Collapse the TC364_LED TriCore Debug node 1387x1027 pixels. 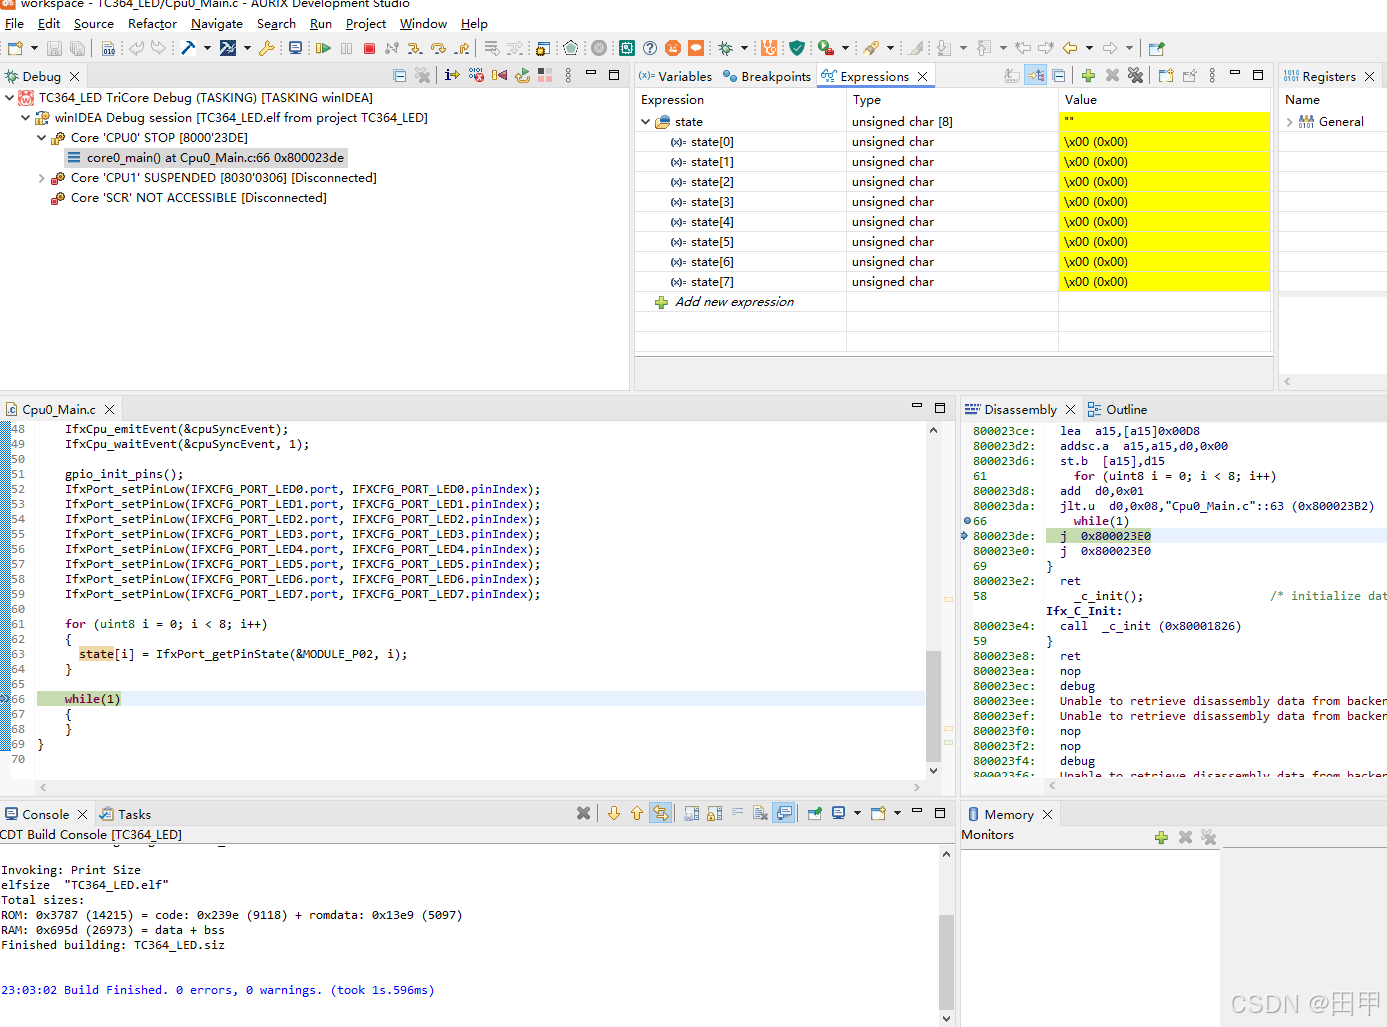[9, 98]
